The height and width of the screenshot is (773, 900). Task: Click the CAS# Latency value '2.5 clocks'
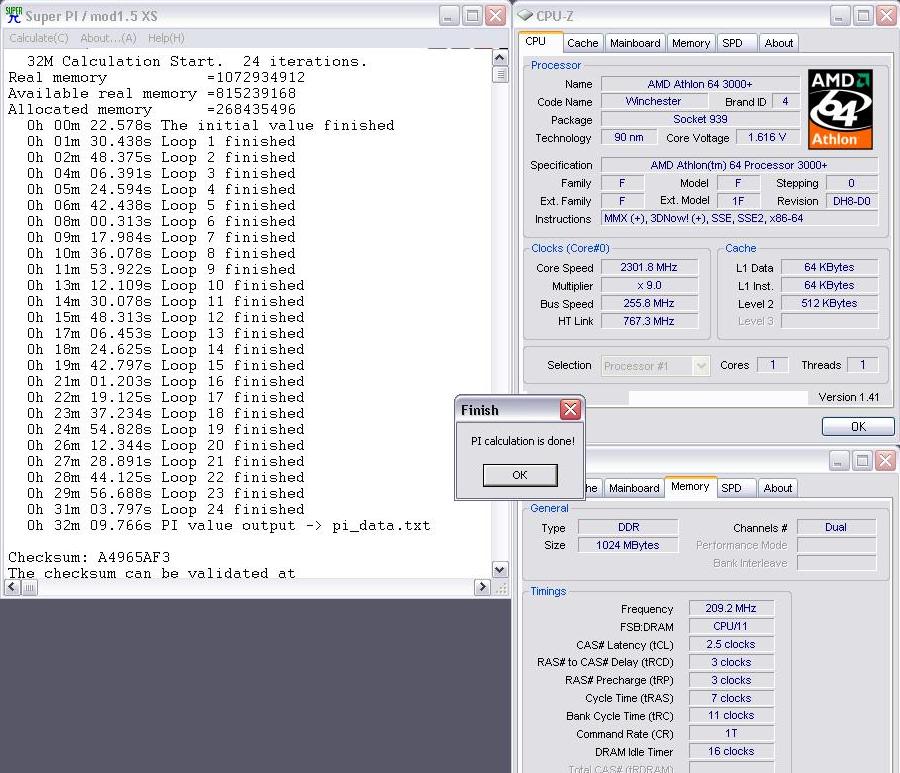pos(731,644)
